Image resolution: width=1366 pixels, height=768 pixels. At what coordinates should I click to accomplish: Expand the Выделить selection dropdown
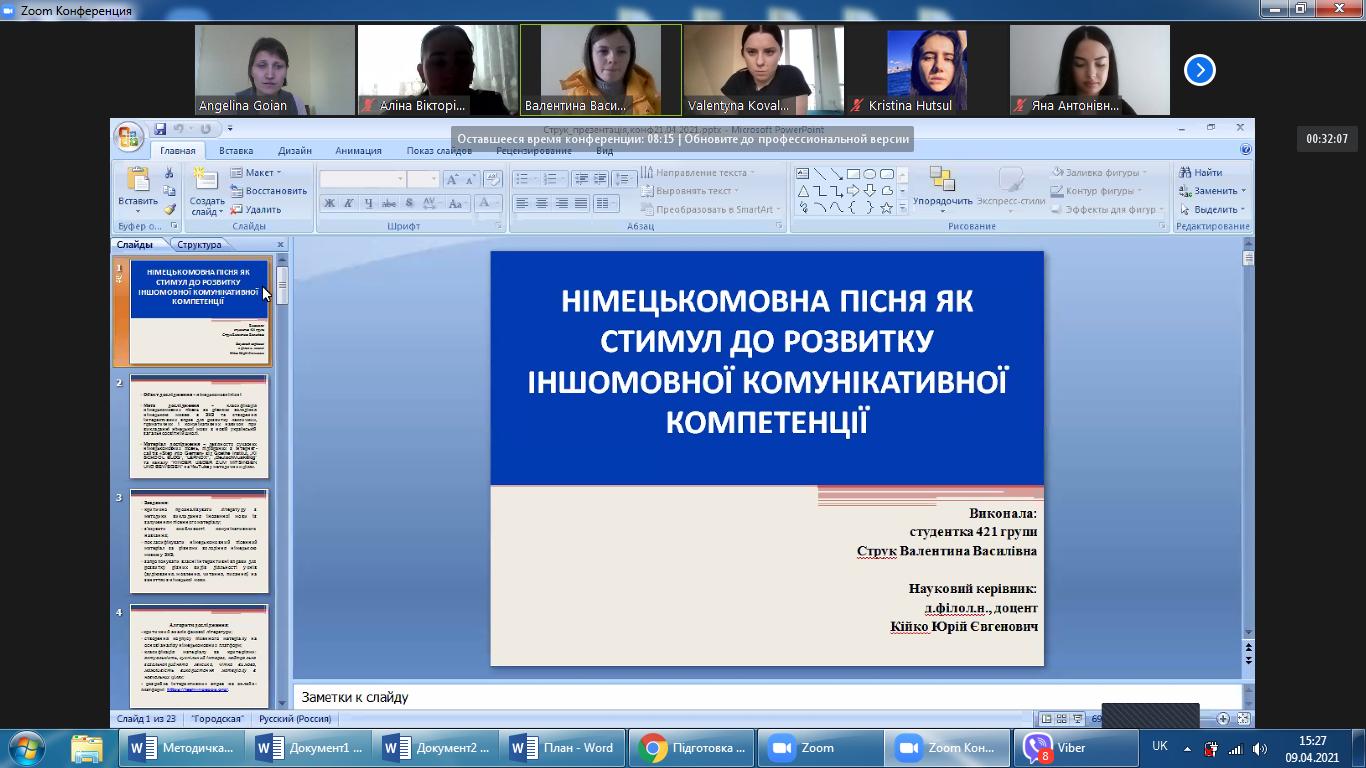click(x=1212, y=210)
